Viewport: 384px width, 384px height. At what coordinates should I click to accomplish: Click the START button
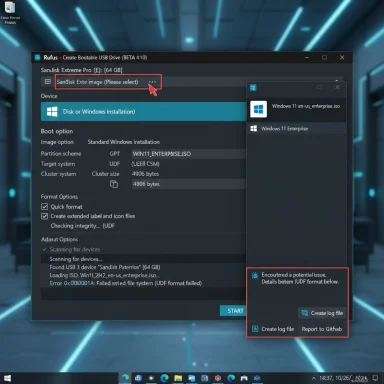233,311
